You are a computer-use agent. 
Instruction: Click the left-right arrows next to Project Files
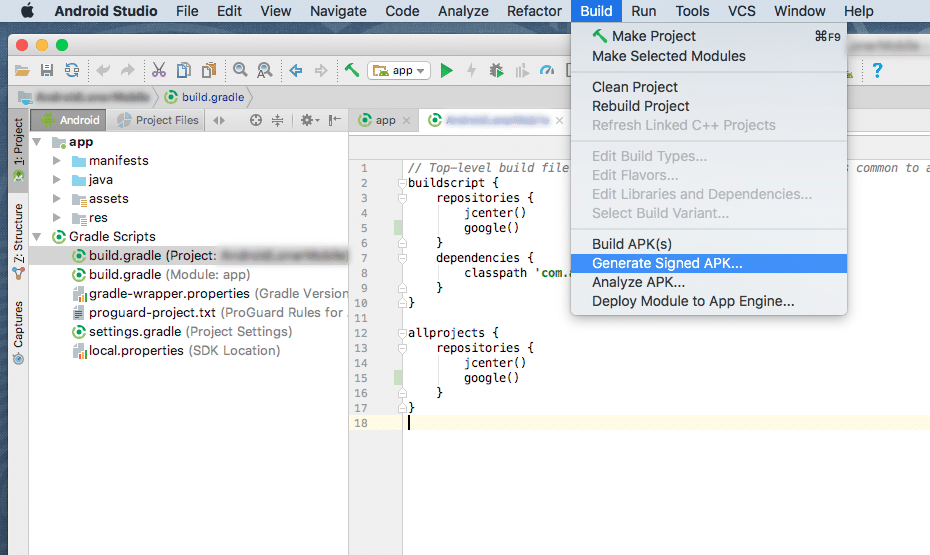click(219, 120)
